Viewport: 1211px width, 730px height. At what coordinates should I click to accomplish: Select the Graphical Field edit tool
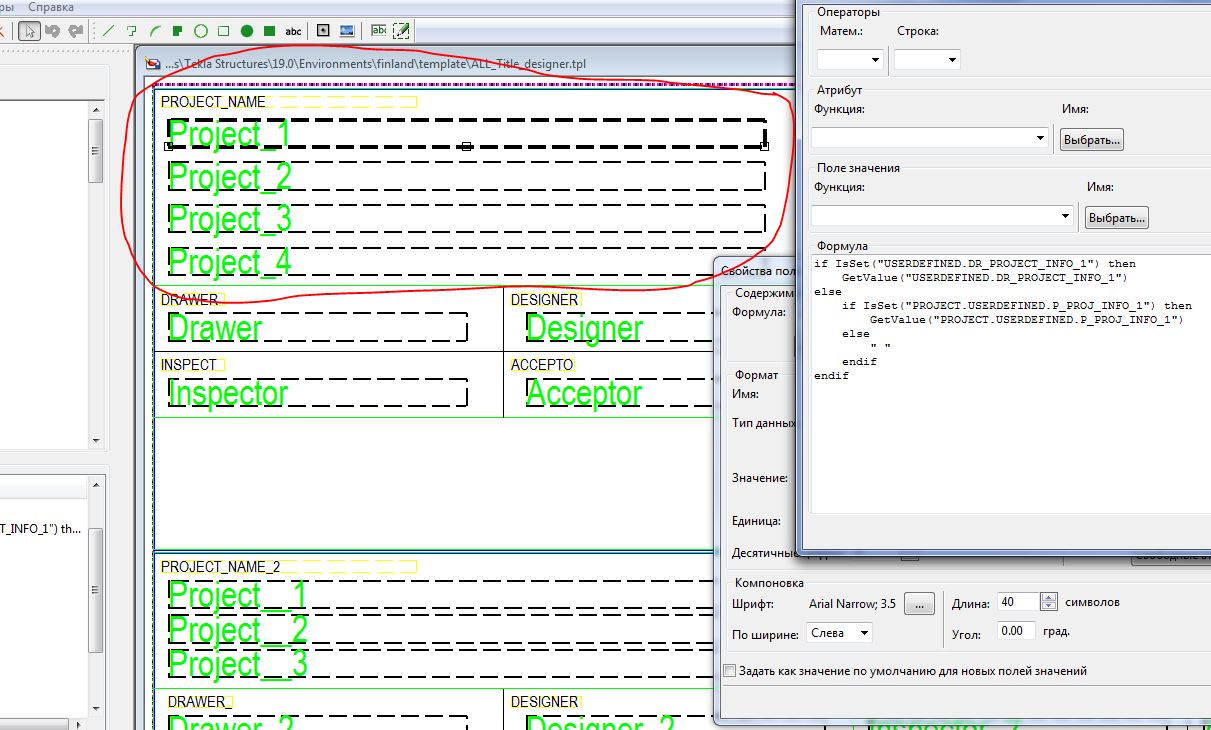(401, 31)
